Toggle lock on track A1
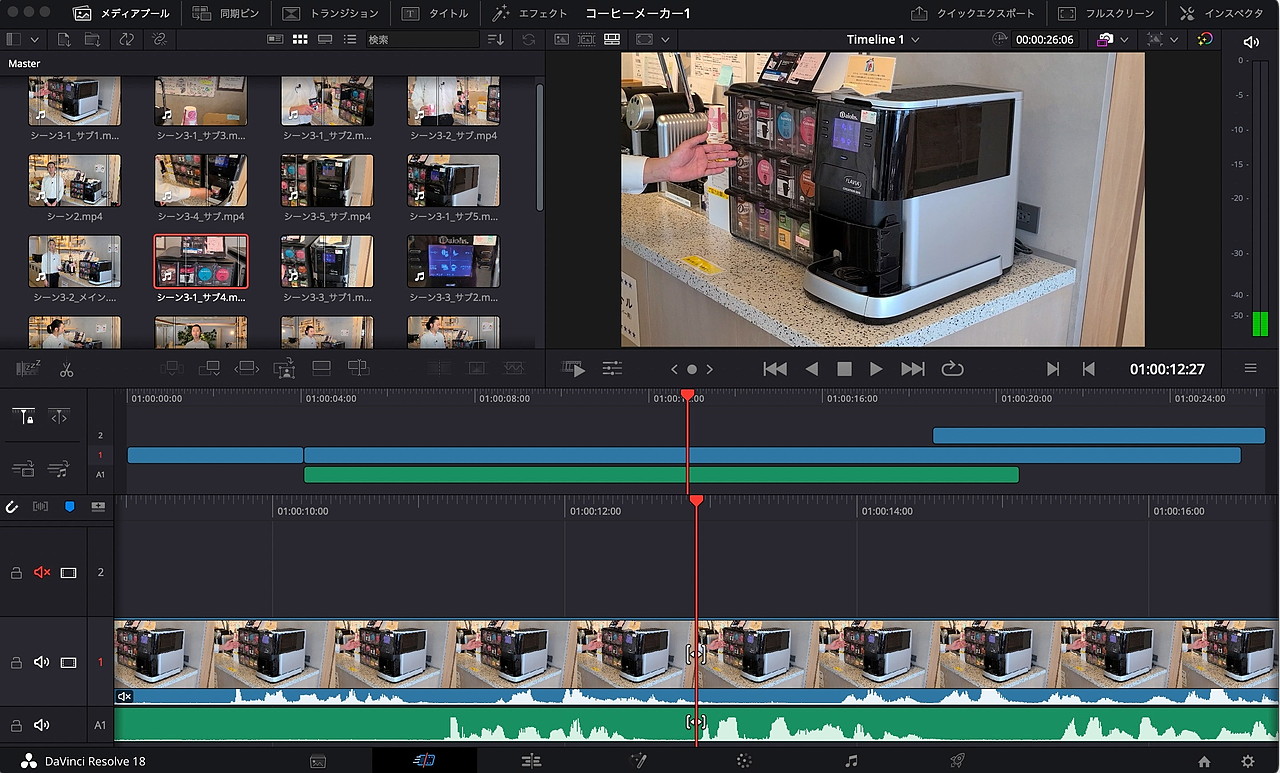This screenshot has width=1280, height=773. pos(16,726)
